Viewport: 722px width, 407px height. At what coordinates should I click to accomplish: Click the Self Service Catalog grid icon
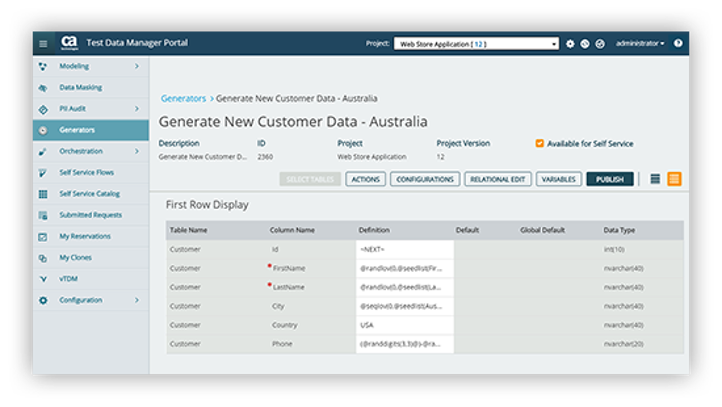click(43, 194)
